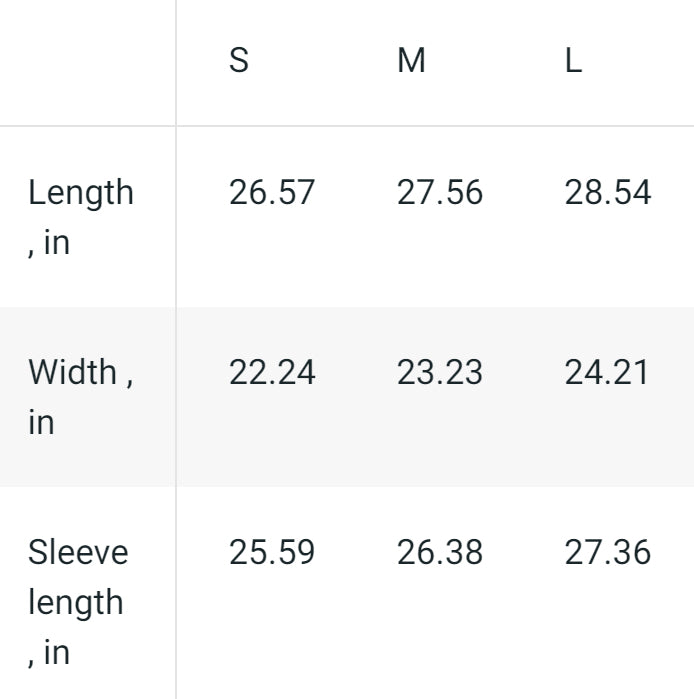Click the 'in' unit below the Width label
This screenshot has height=699, width=694.
point(41,423)
